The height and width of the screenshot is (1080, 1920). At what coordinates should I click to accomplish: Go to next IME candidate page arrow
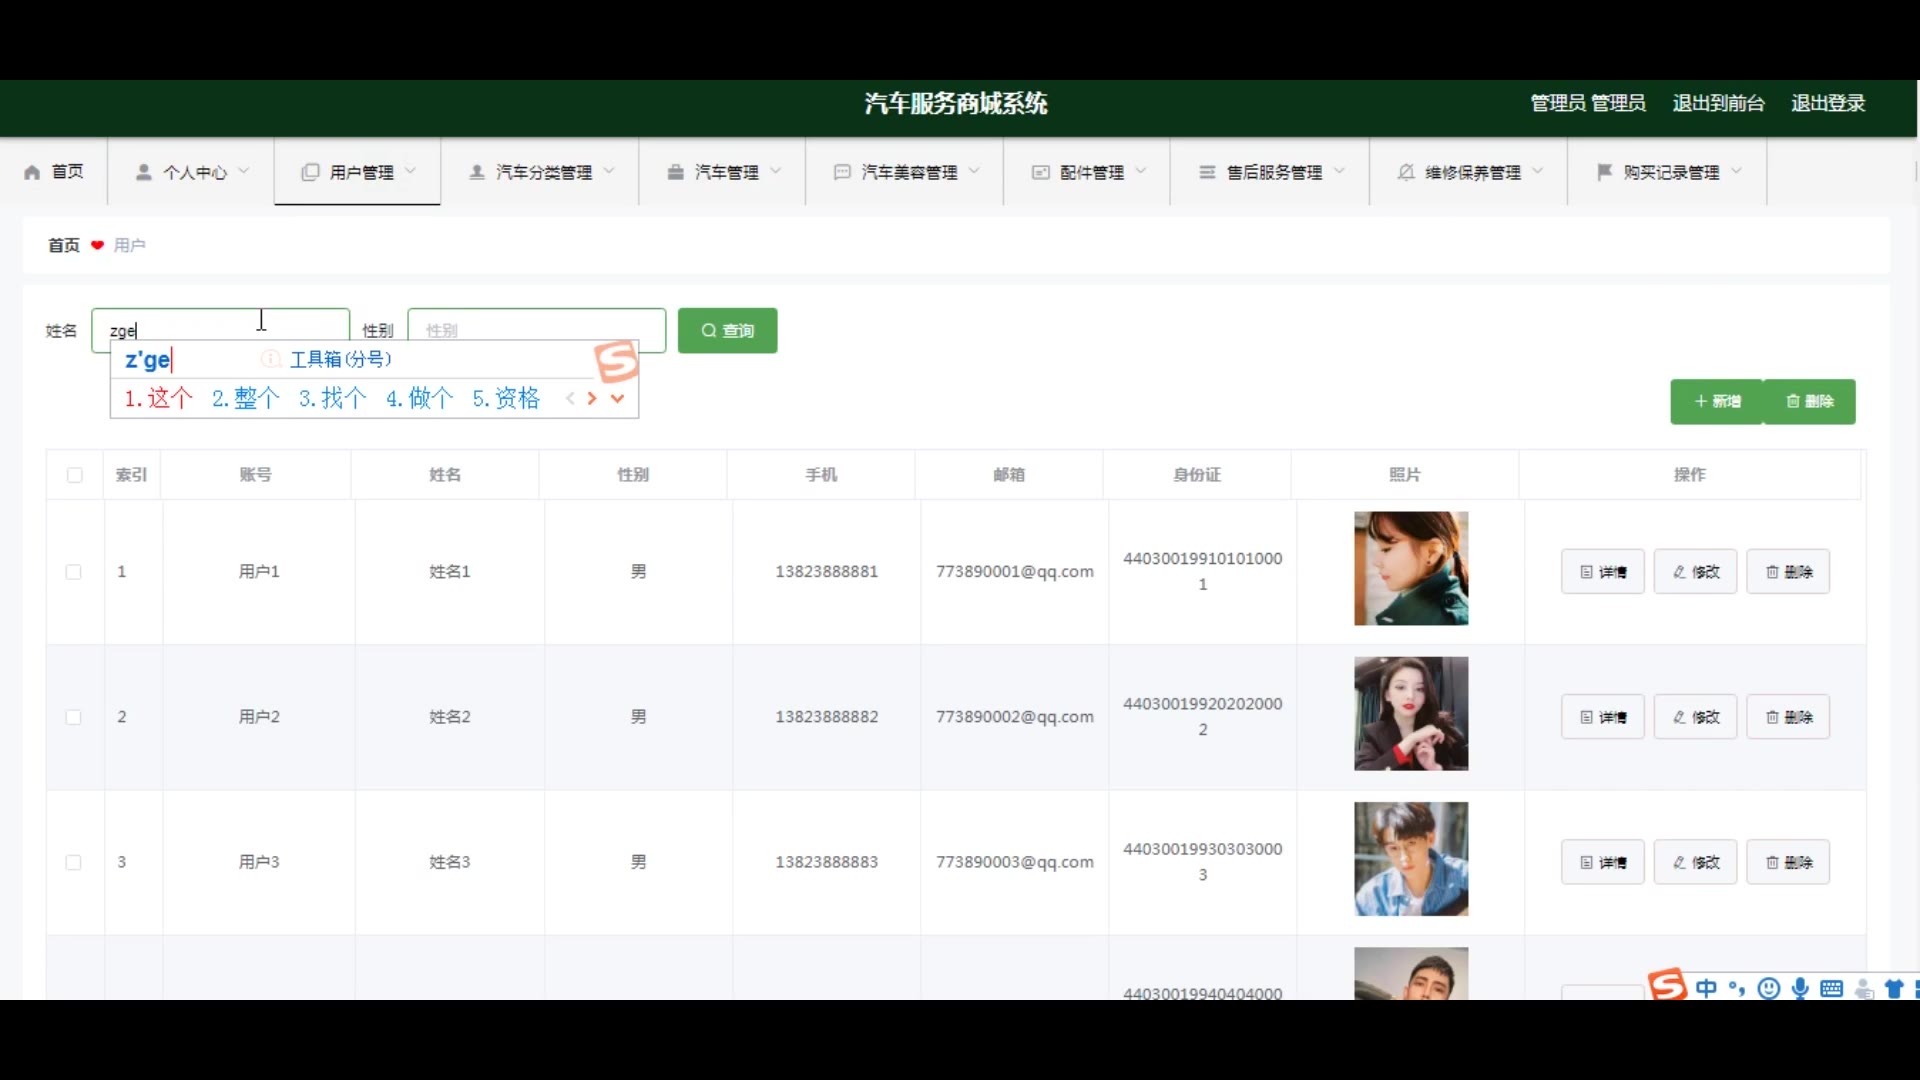coord(592,398)
